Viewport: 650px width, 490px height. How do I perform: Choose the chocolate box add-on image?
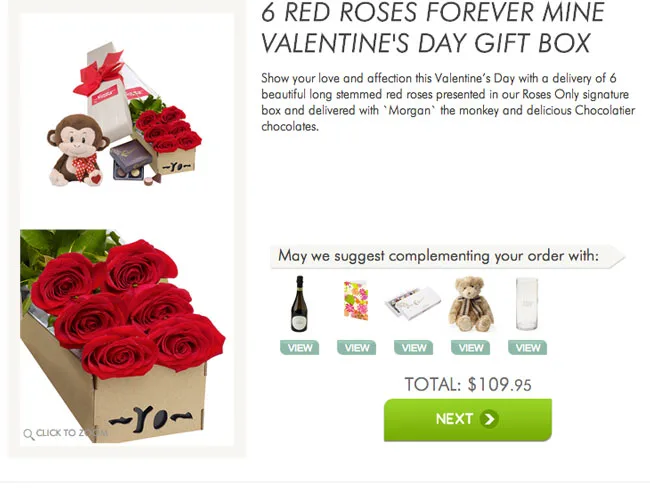click(x=413, y=302)
